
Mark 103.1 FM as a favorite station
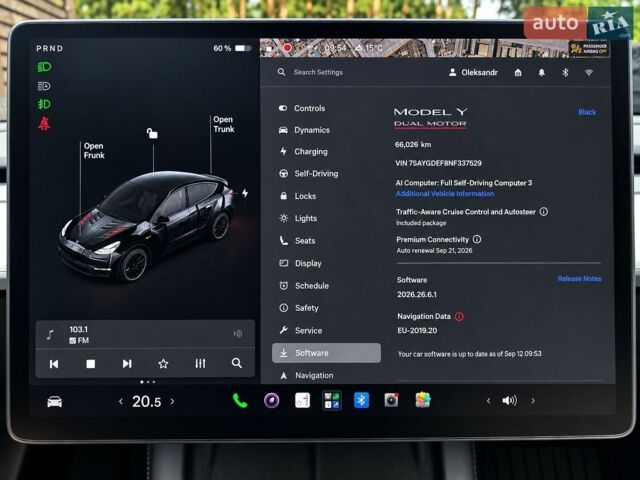click(163, 363)
